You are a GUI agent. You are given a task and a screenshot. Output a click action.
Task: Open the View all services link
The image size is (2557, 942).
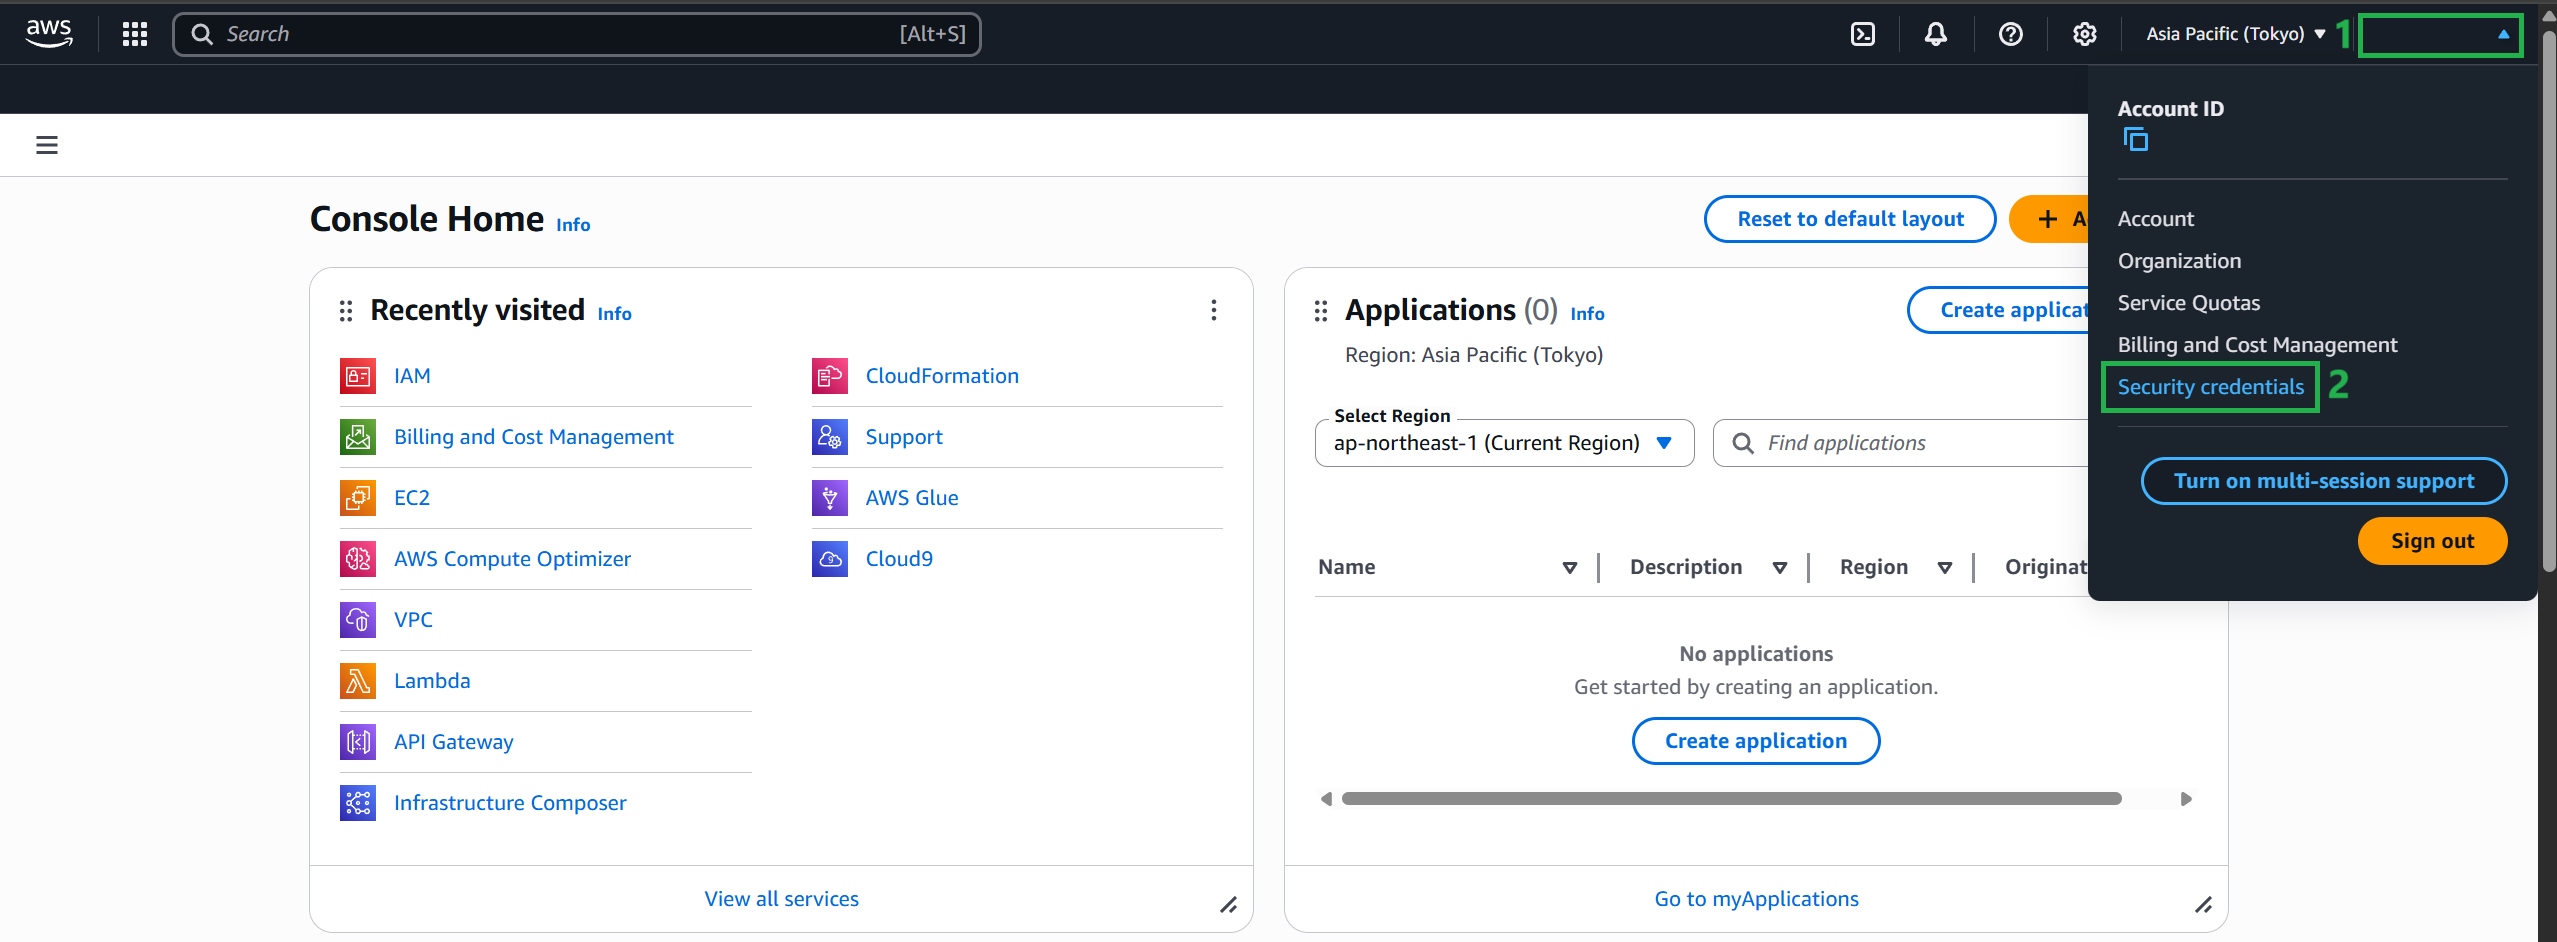(x=781, y=899)
